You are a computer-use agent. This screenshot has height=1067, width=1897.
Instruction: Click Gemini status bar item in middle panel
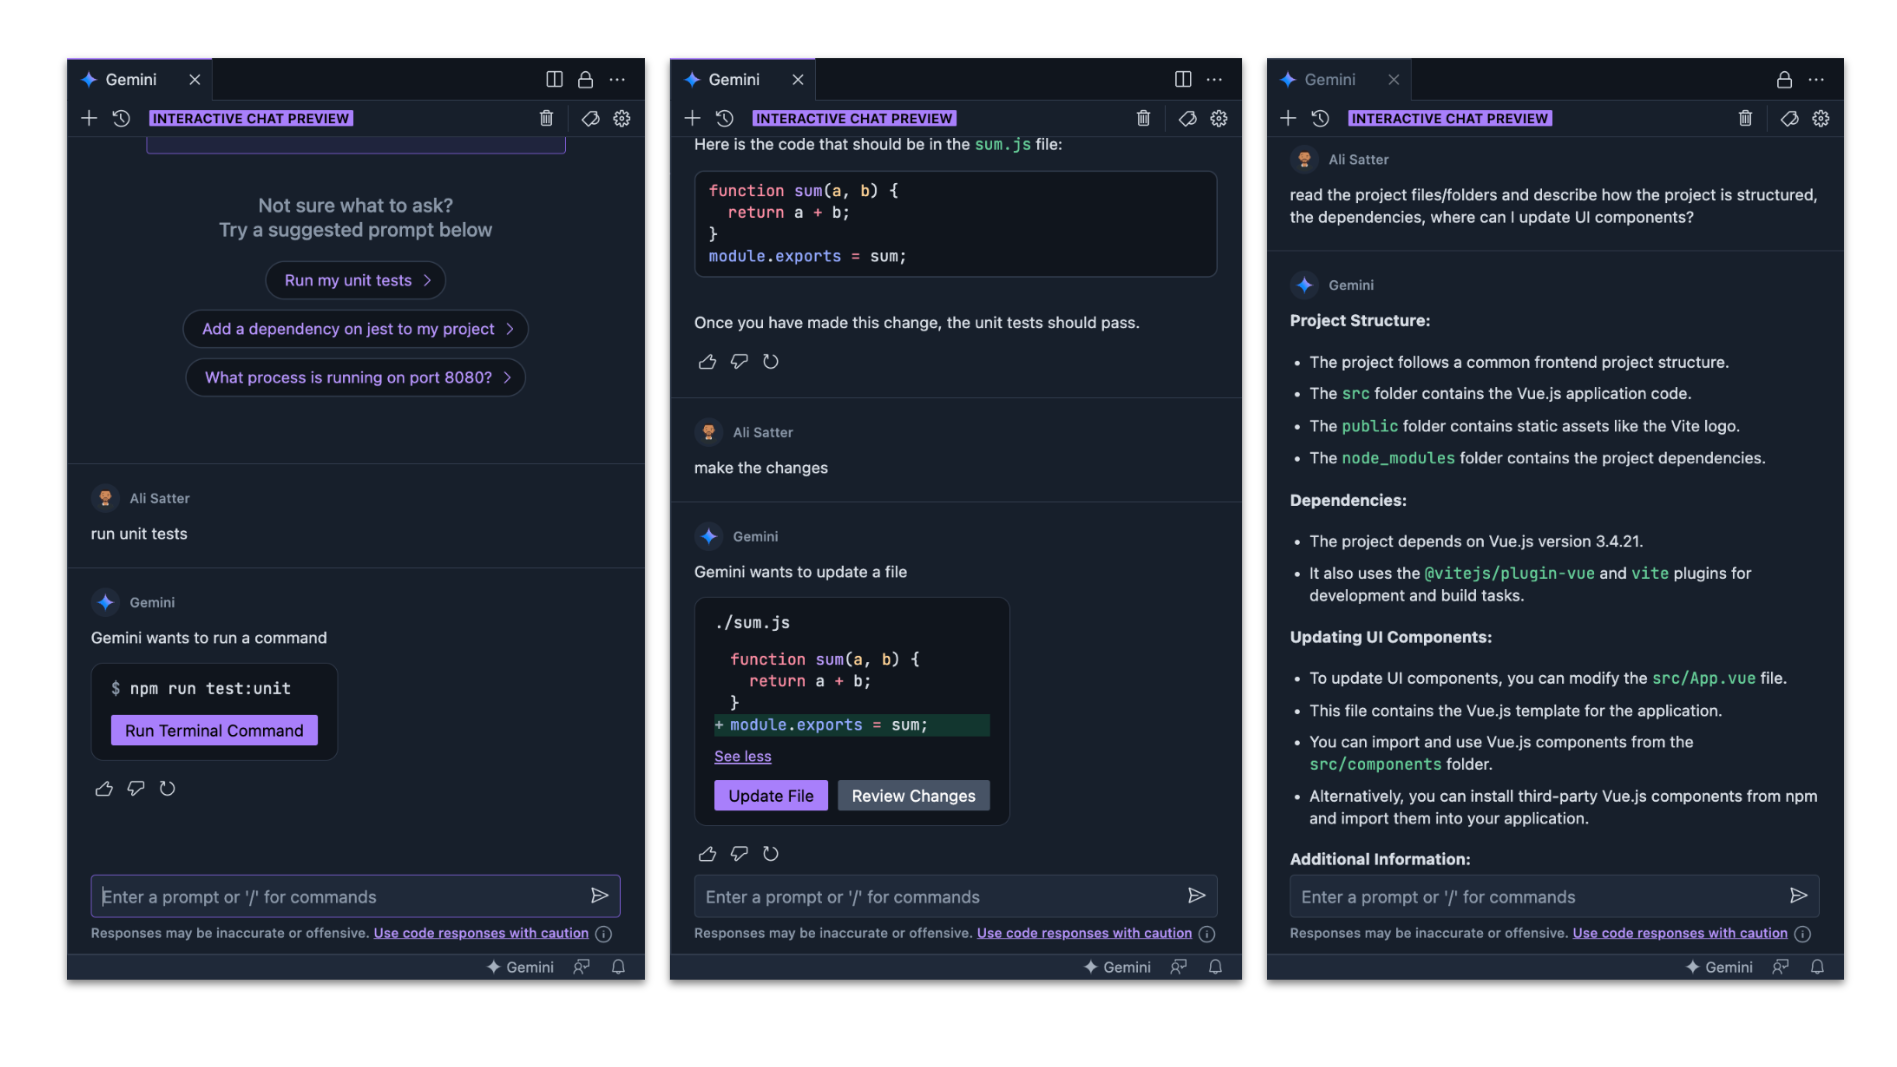[1117, 967]
